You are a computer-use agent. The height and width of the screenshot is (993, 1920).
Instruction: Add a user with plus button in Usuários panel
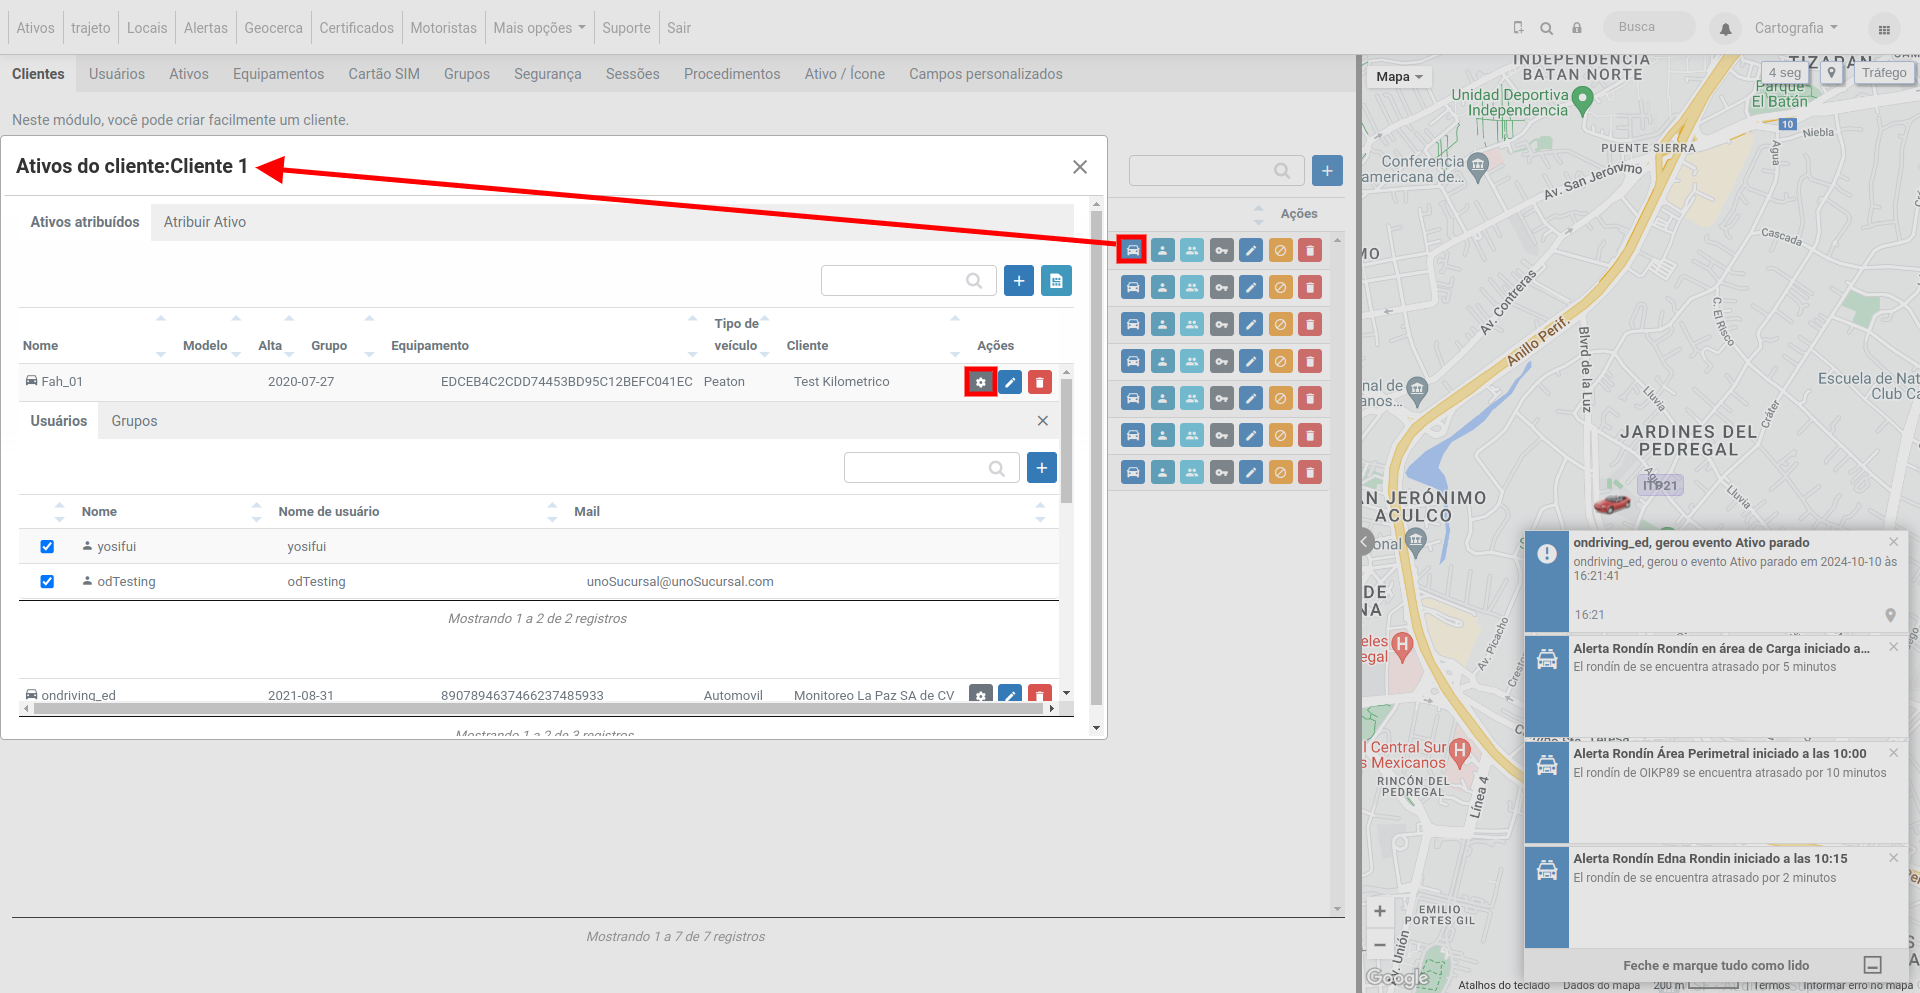coord(1042,467)
